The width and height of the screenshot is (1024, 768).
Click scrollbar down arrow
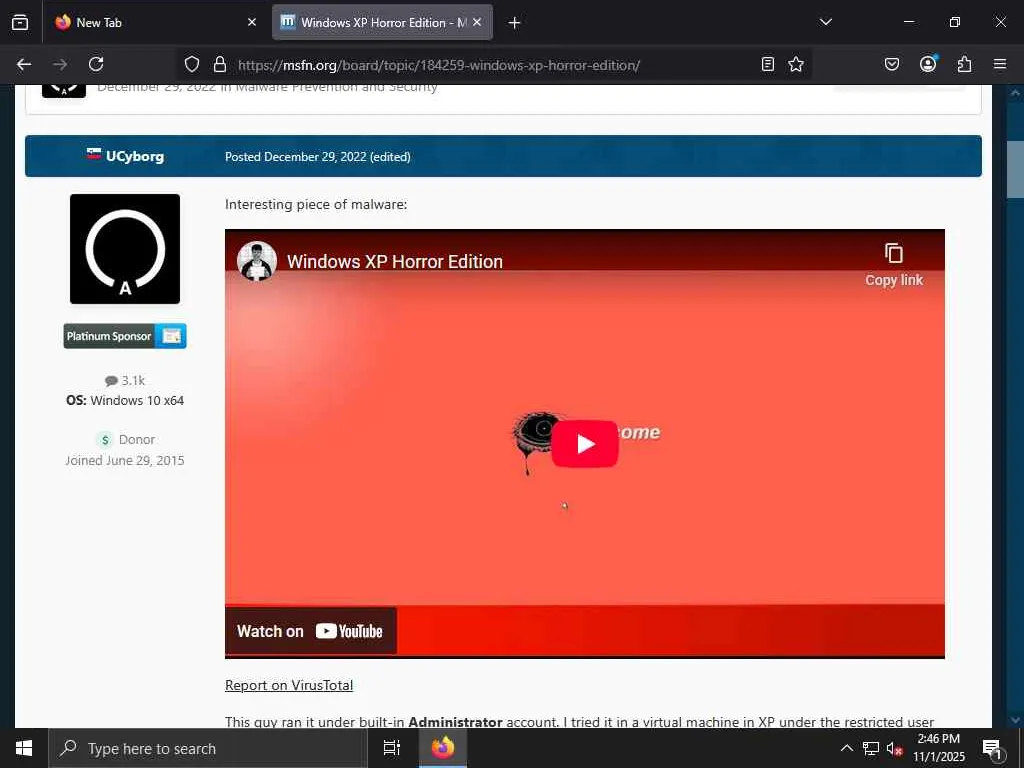pos(1015,720)
